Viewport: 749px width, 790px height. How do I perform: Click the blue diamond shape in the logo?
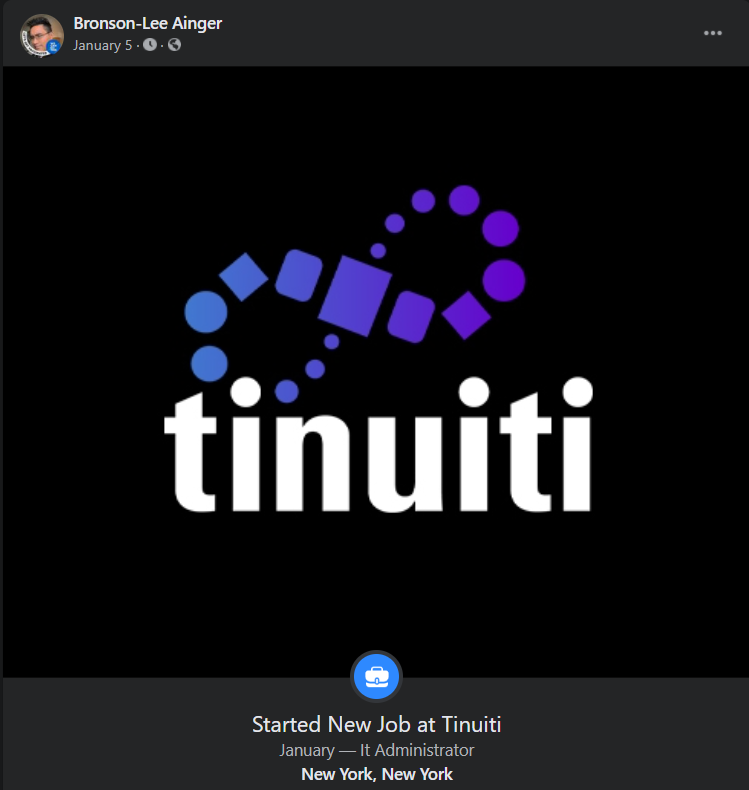tap(243, 277)
